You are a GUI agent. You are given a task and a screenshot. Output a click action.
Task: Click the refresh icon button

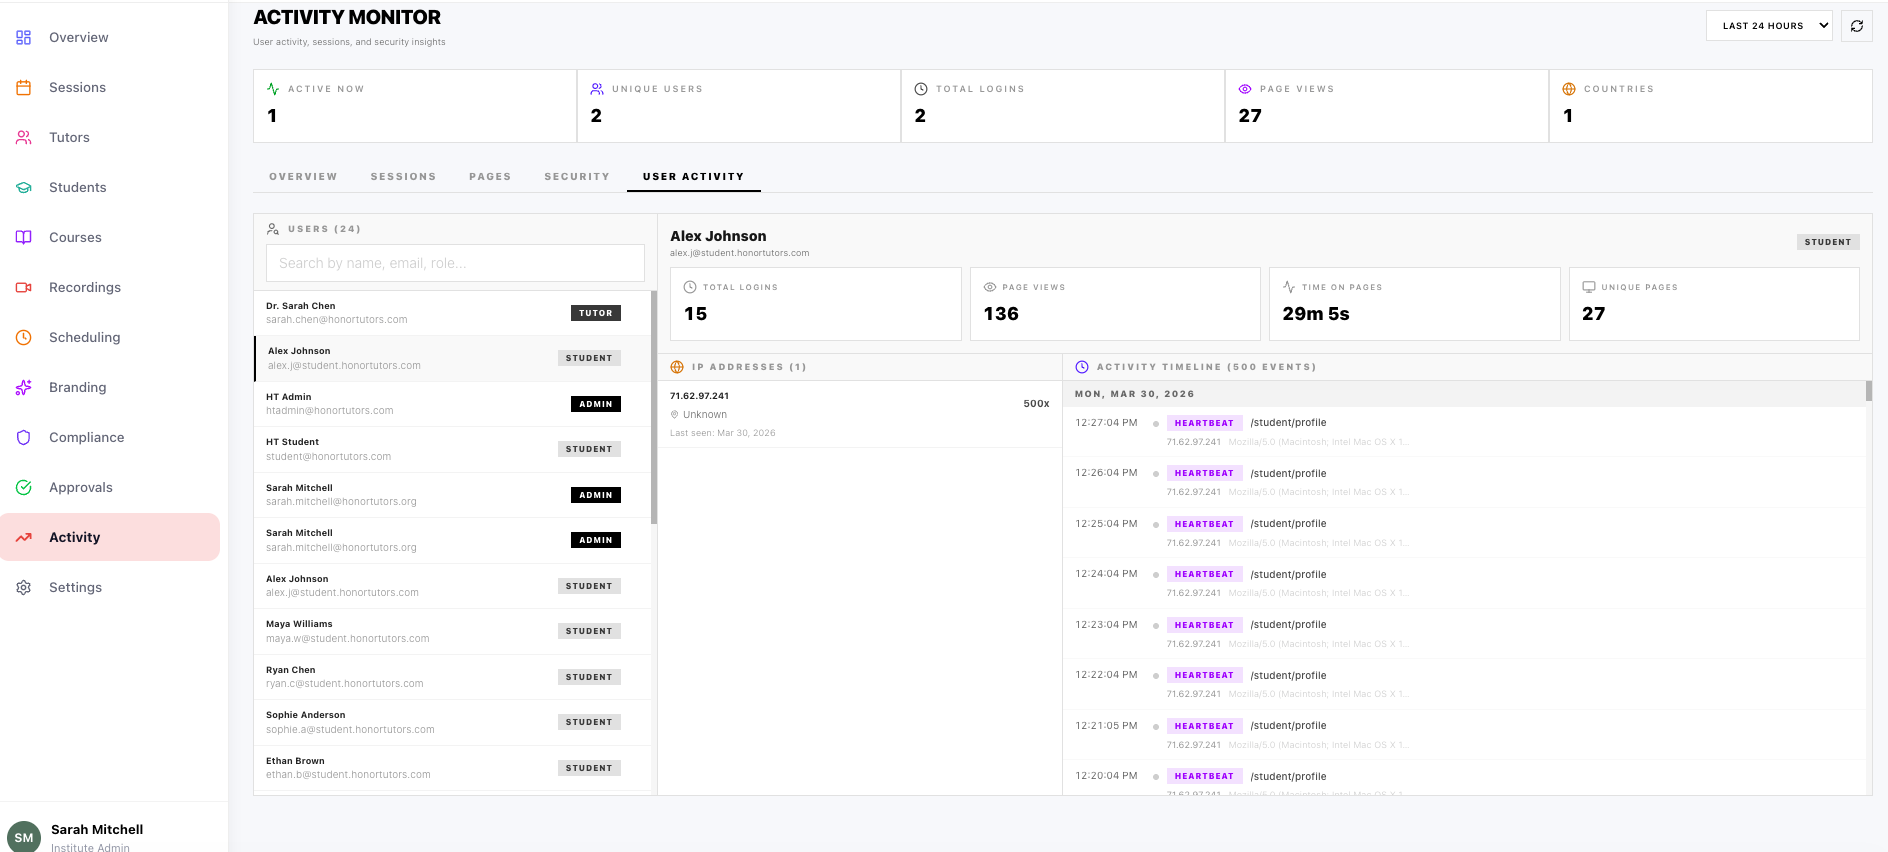tap(1857, 26)
